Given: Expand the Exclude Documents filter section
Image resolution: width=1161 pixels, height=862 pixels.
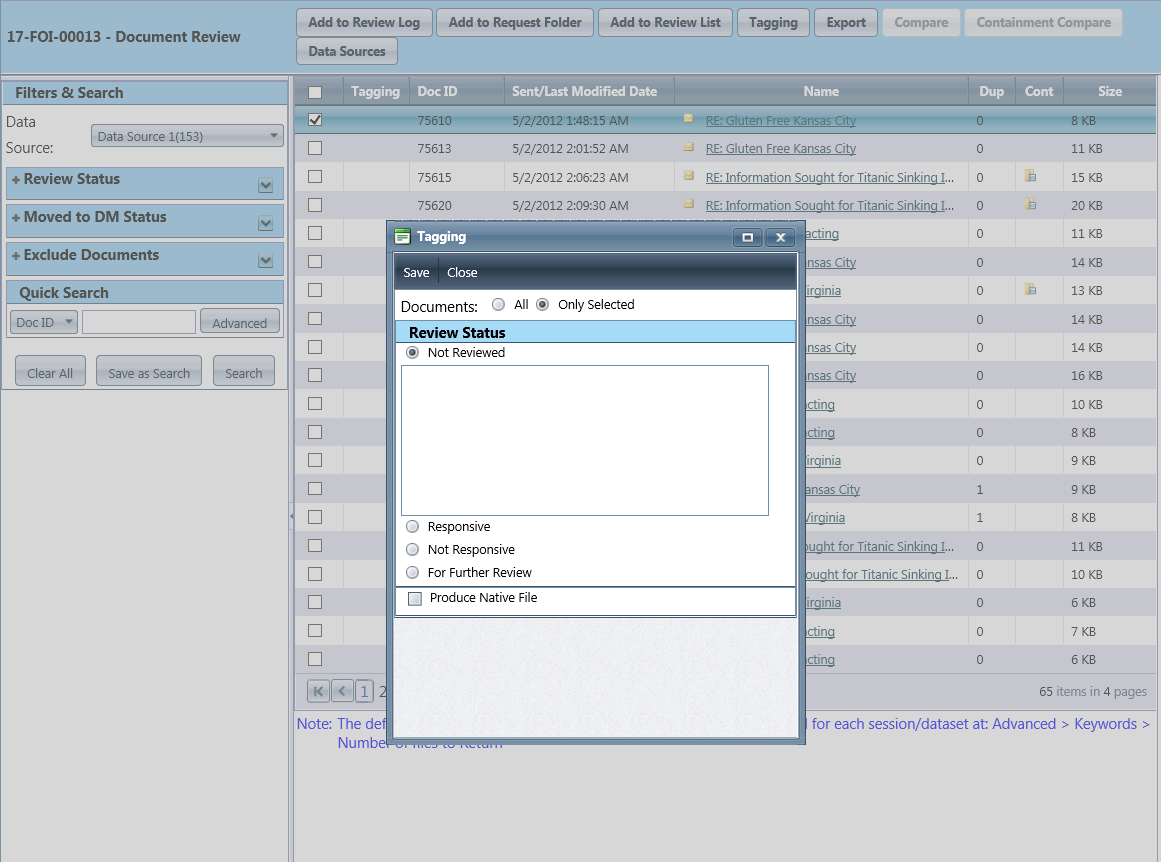Looking at the screenshot, I should (x=265, y=261).
